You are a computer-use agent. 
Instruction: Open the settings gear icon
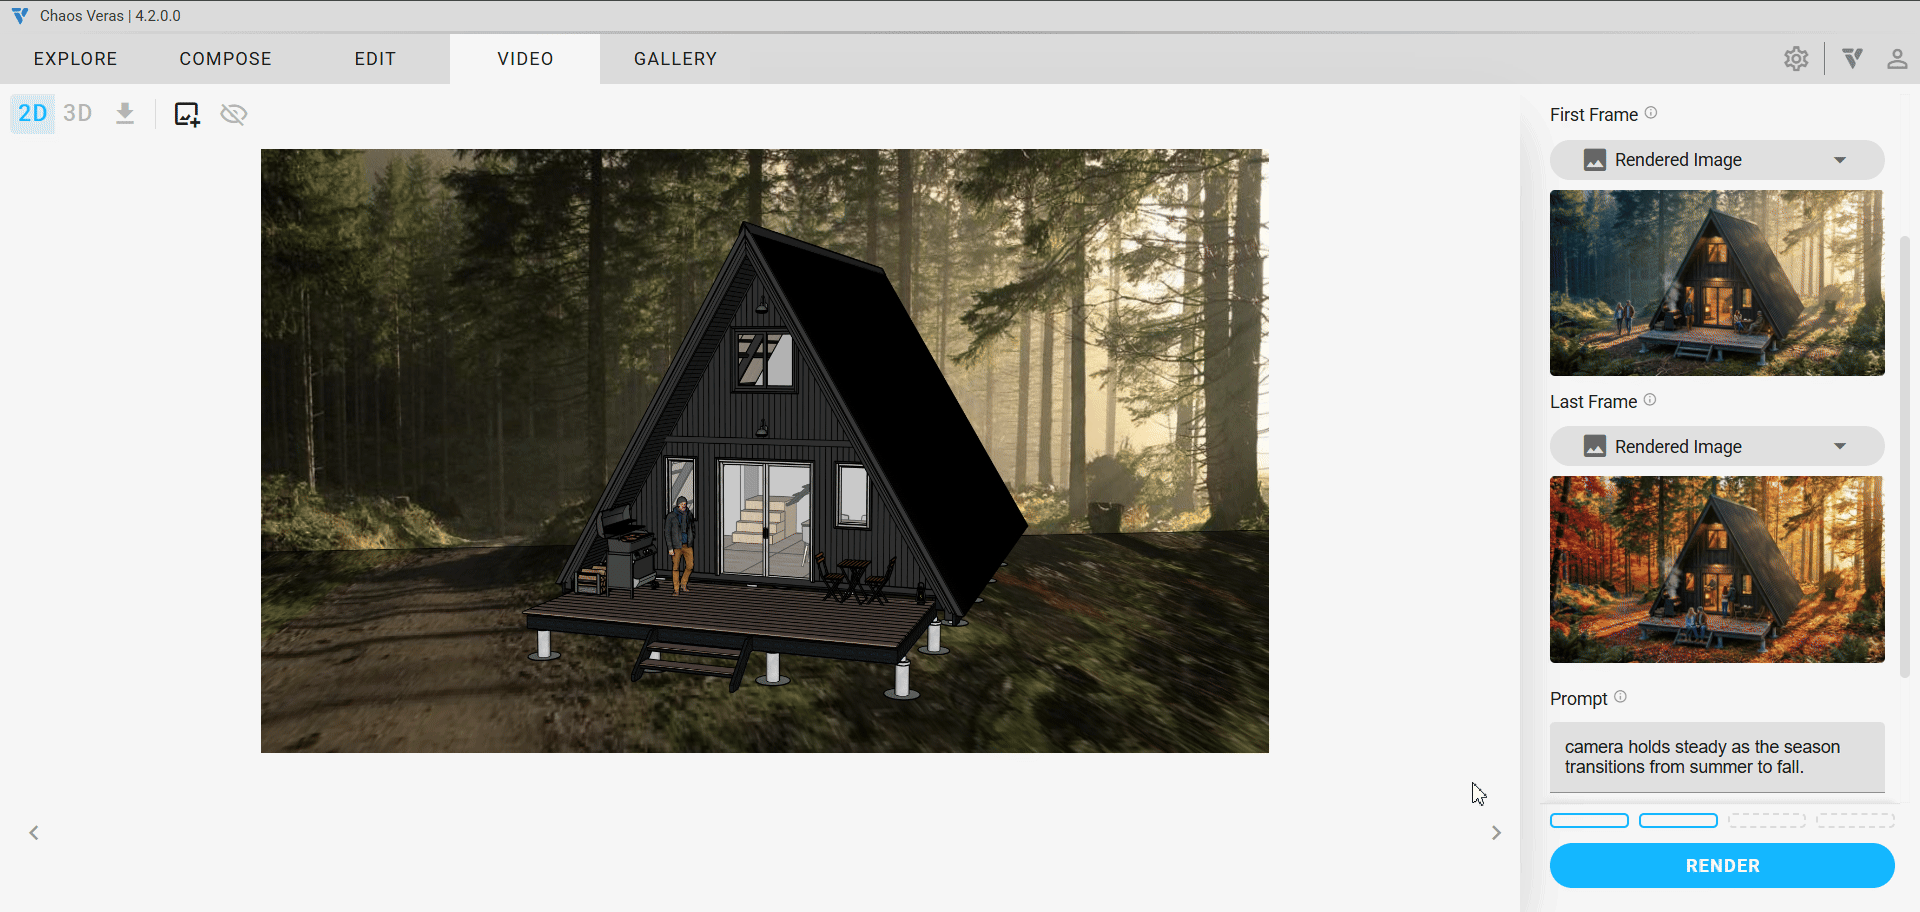1796,59
